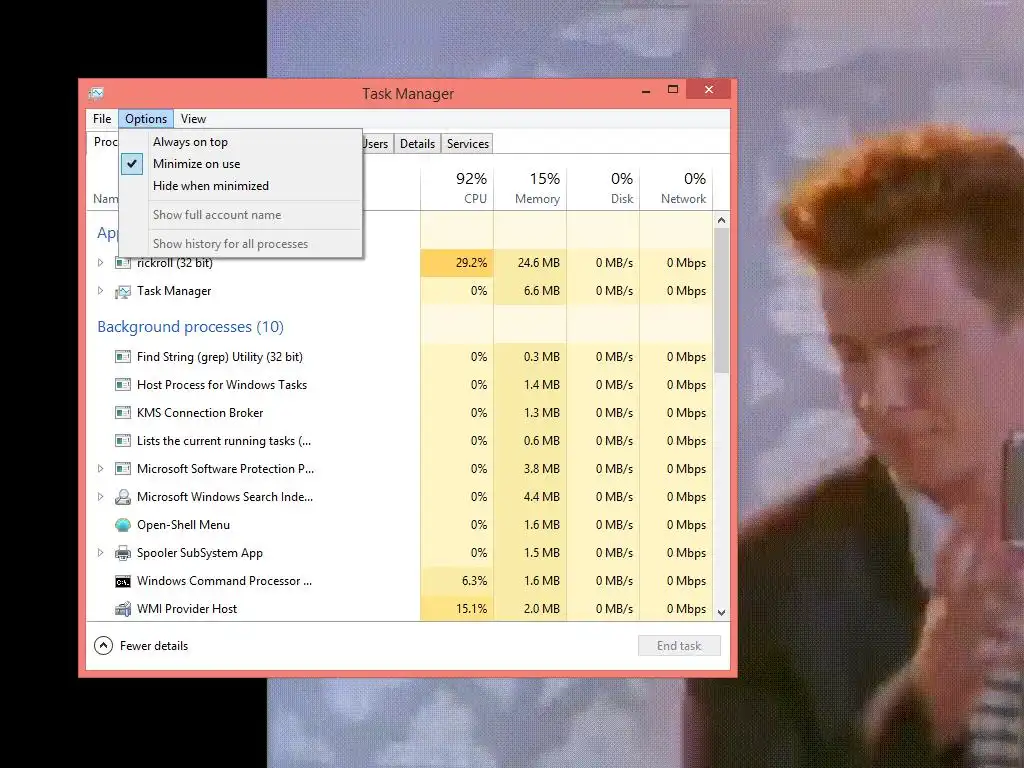Select the Host Process for Windows Tasks name

[222, 385]
